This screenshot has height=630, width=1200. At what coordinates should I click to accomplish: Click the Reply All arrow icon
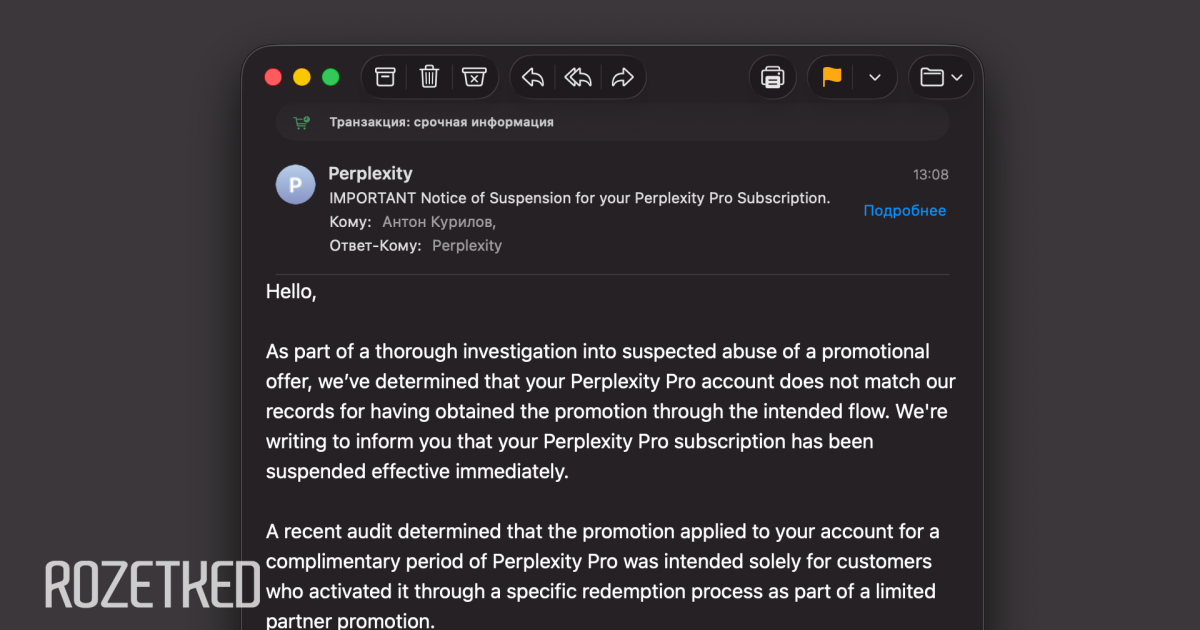pyautogui.click(x=578, y=77)
